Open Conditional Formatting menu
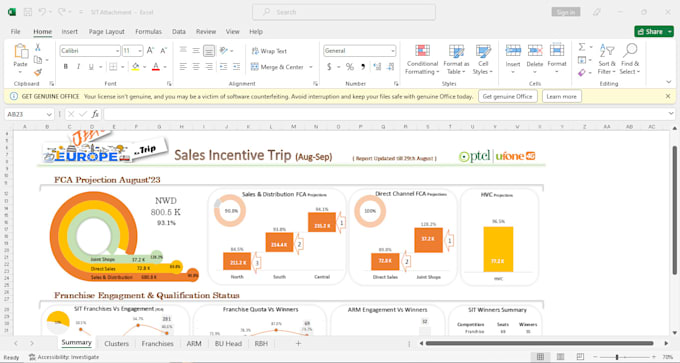680x363 pixels. (422, 59)
